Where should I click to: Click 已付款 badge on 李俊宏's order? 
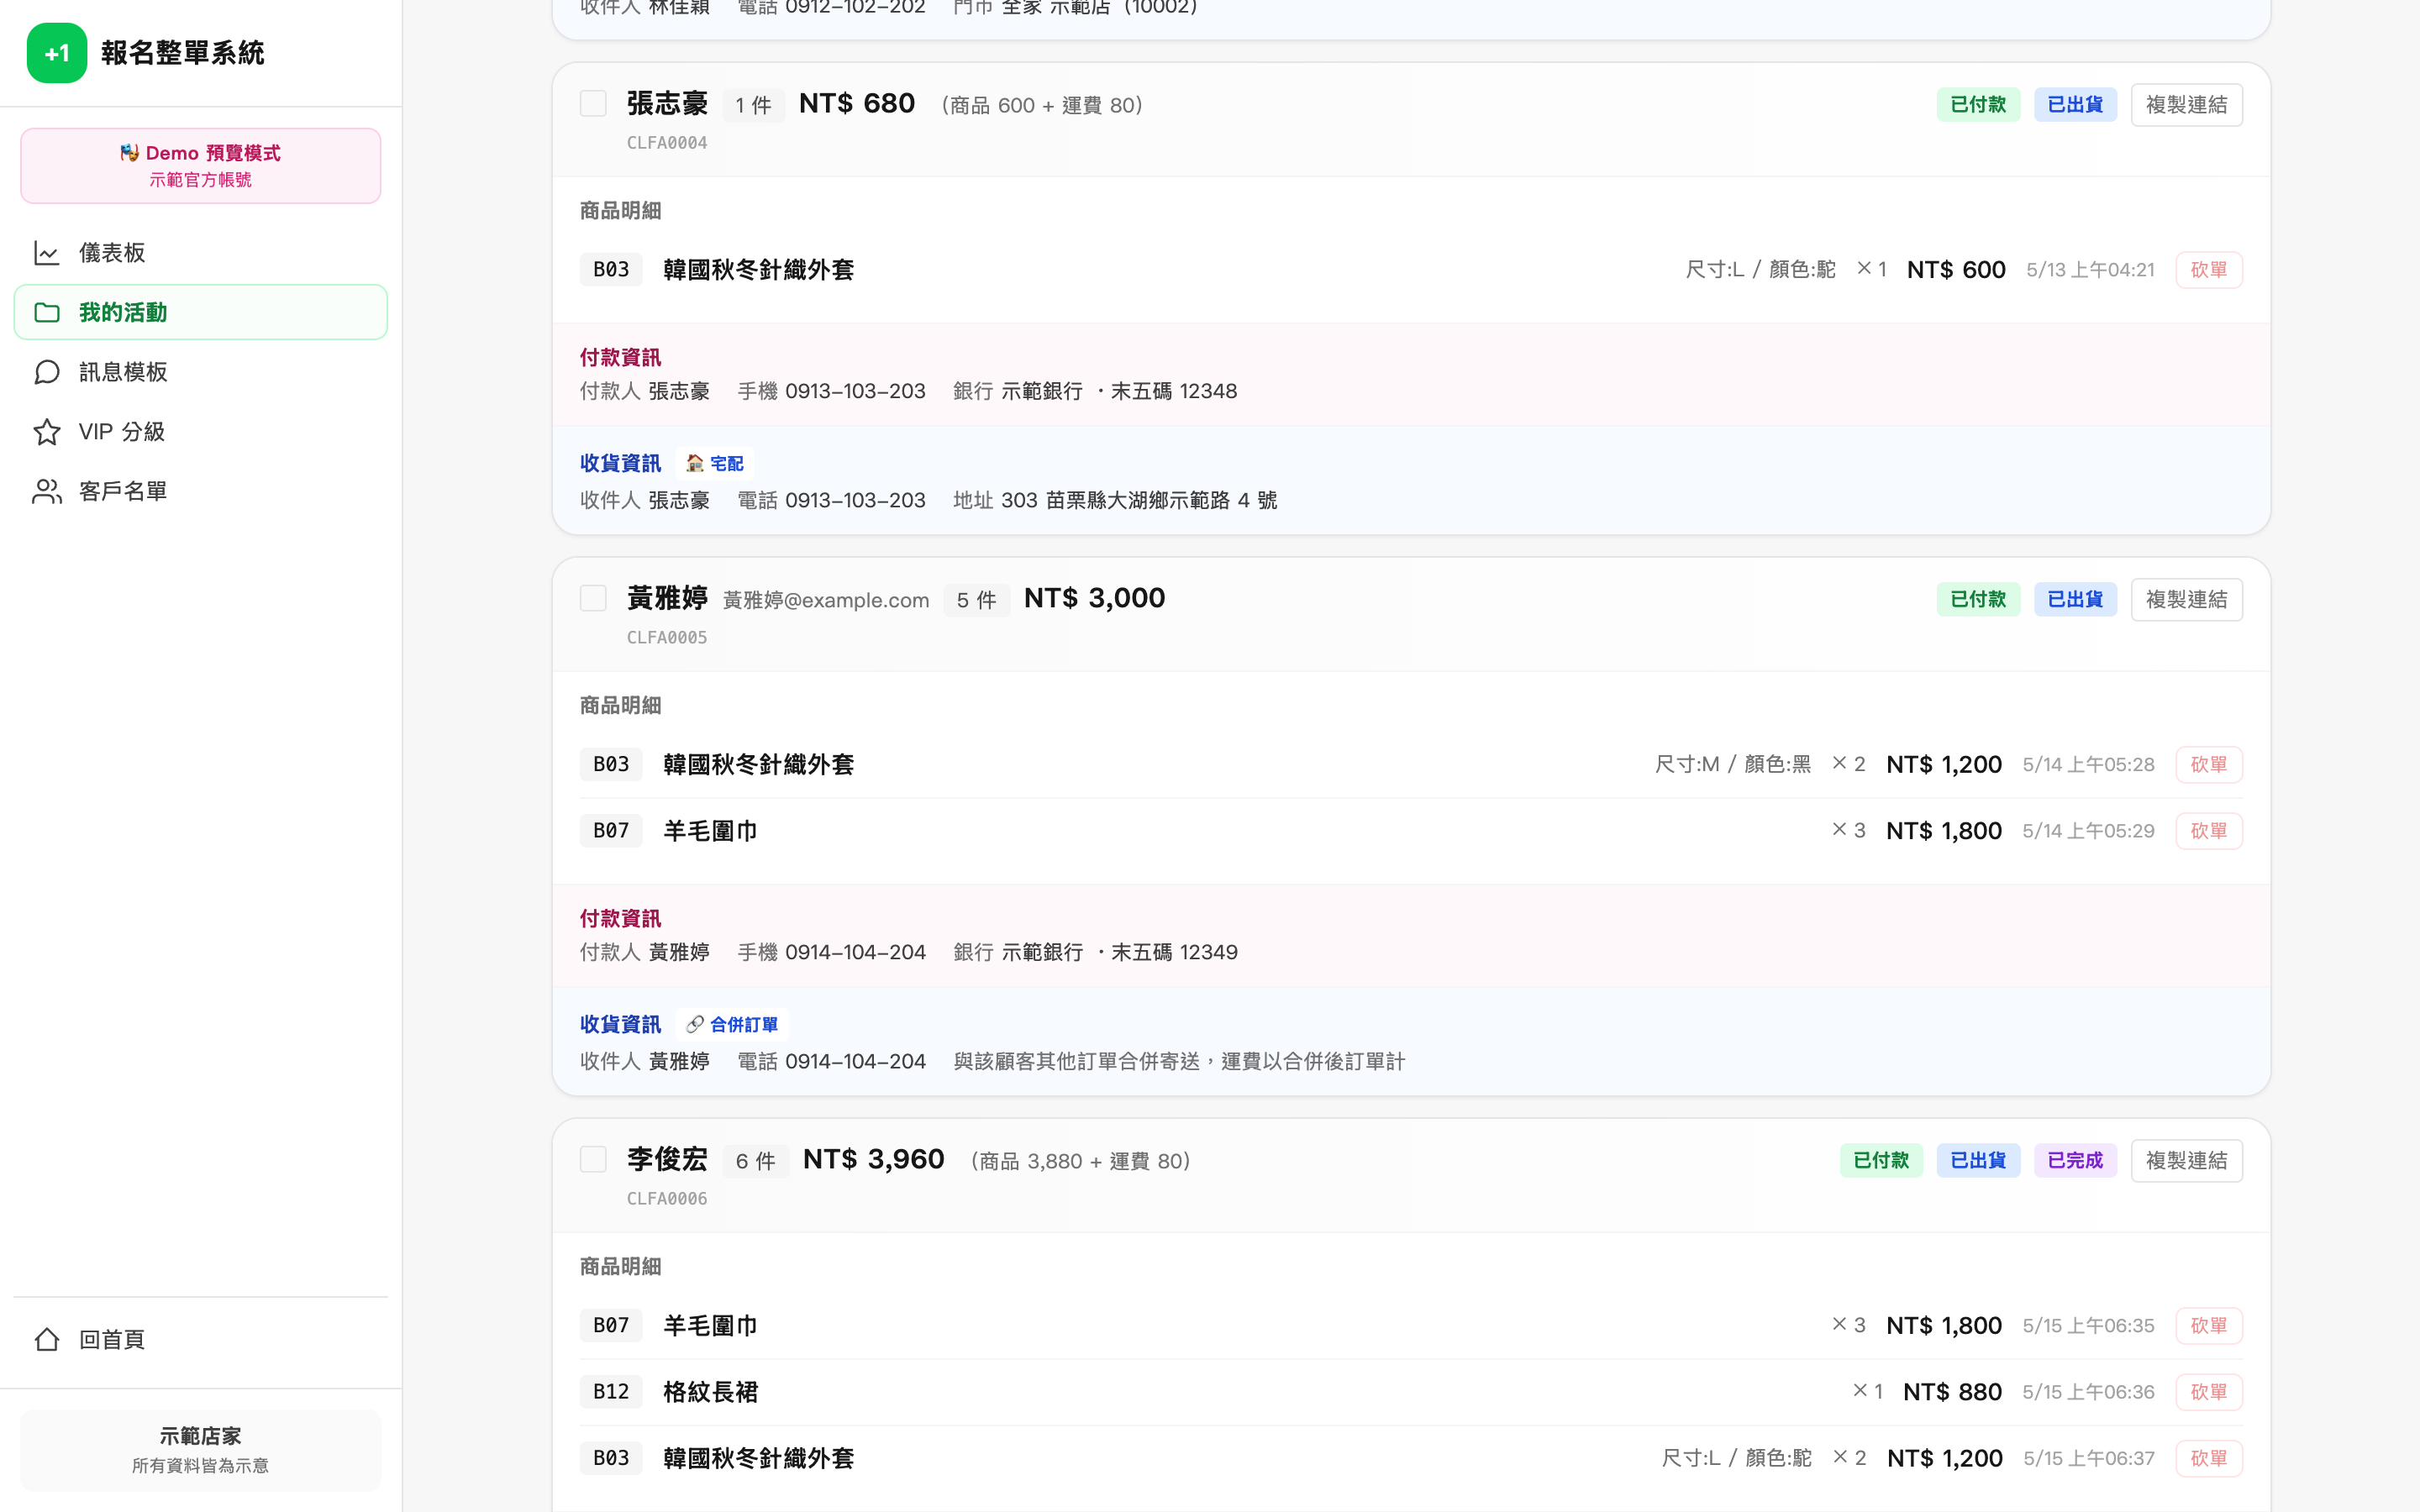click(1881, 1160)
